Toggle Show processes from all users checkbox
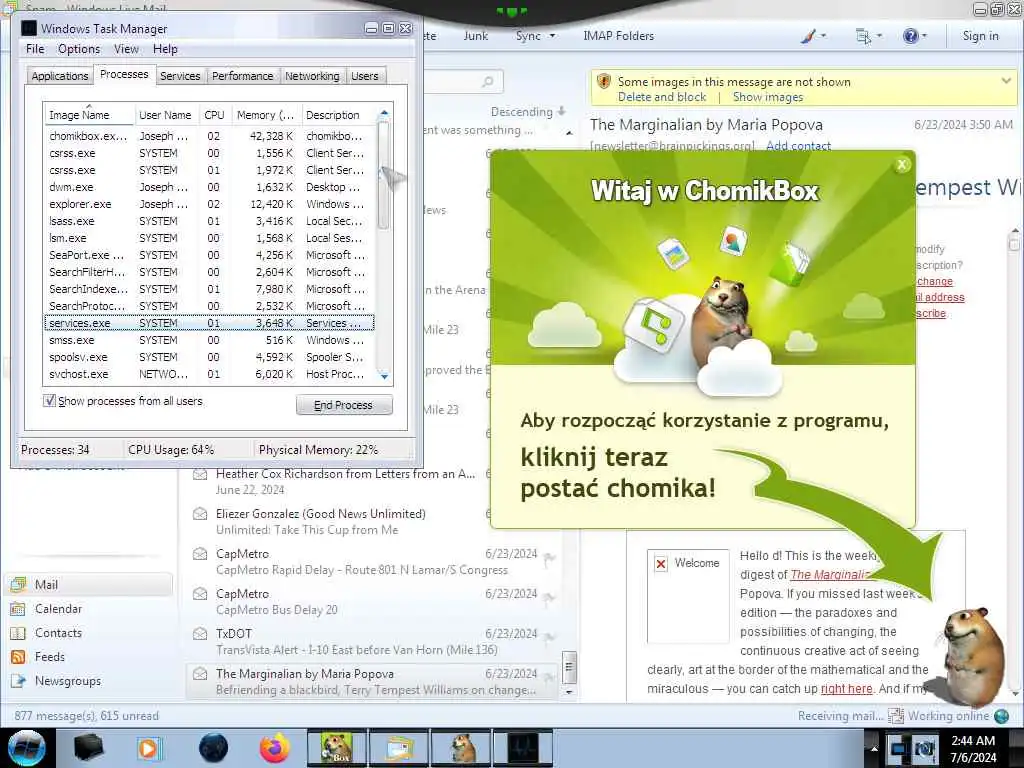 pos(50,400)
